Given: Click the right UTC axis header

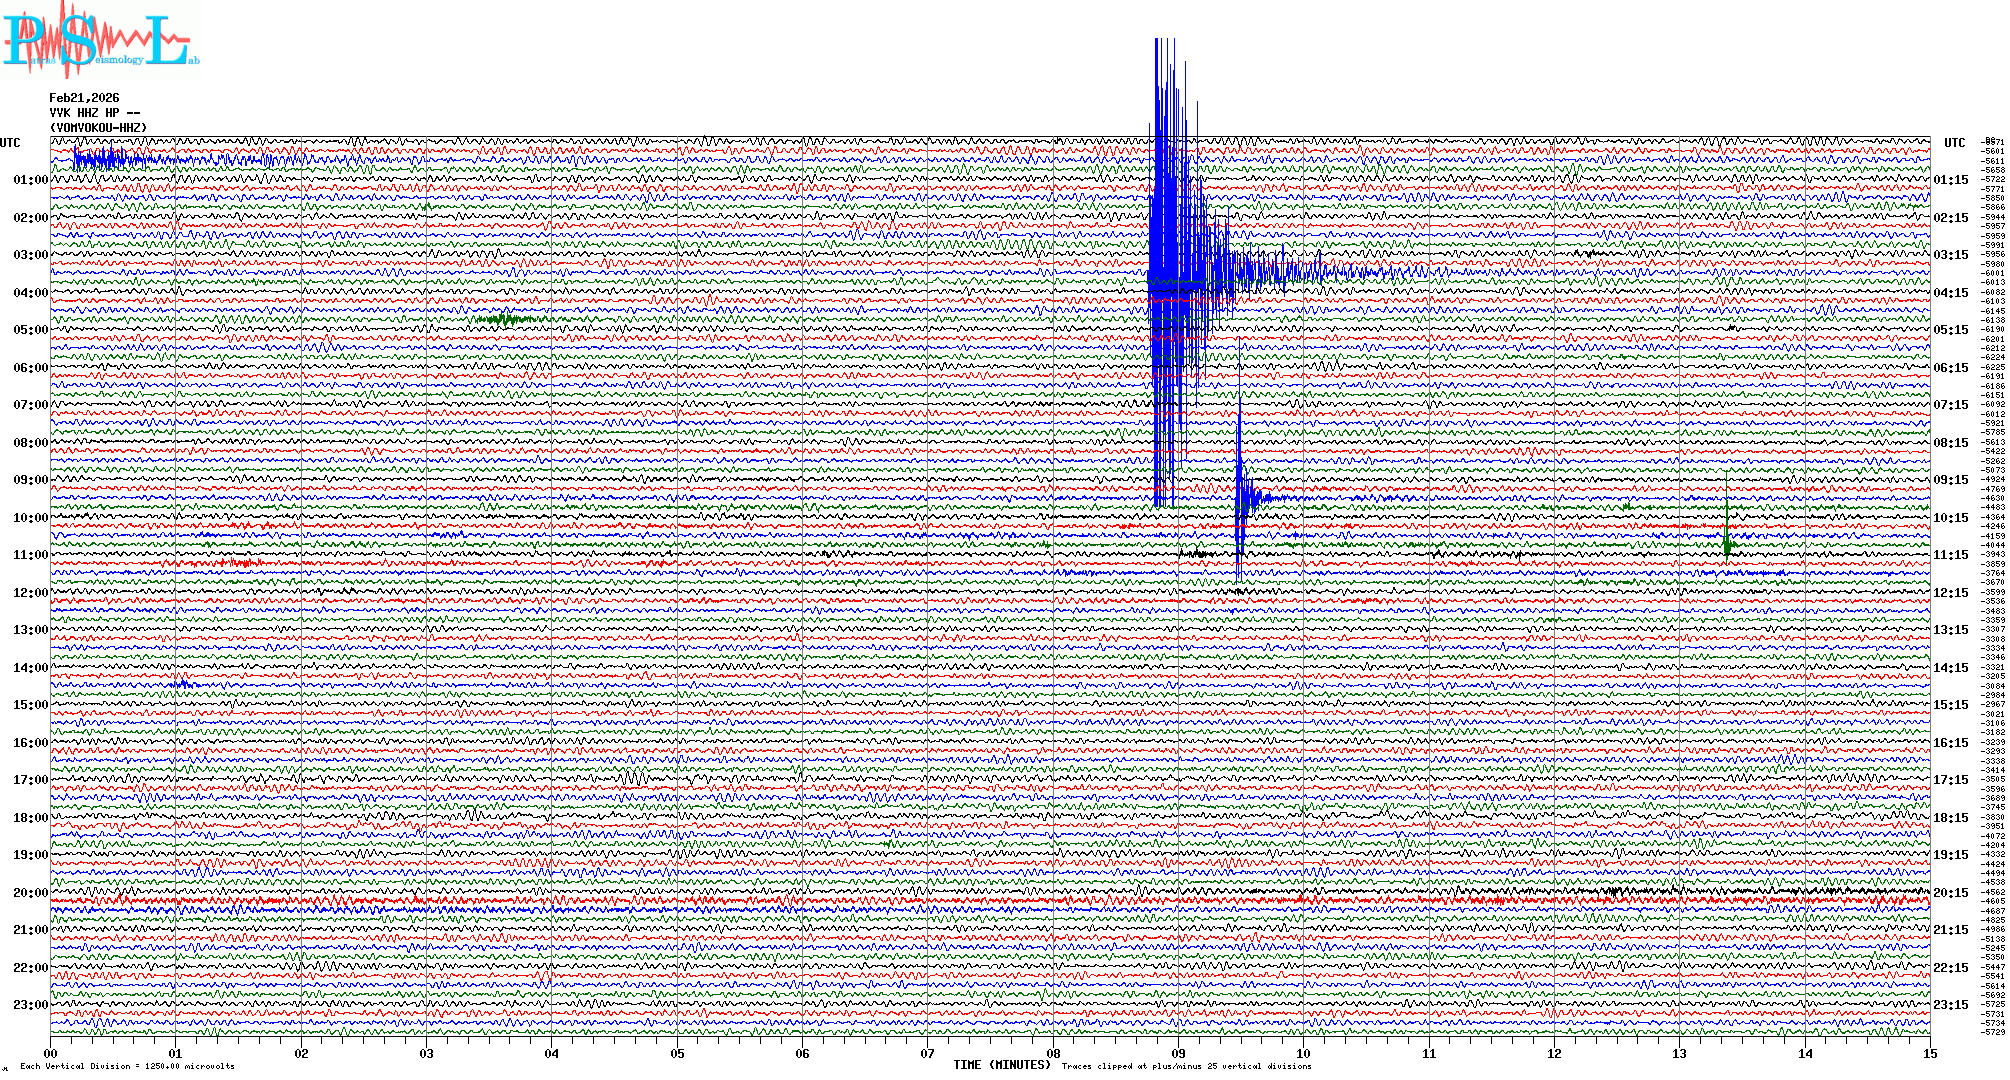Looking at the screenshot, I should pyautogui.click(x=1954, y=143).
